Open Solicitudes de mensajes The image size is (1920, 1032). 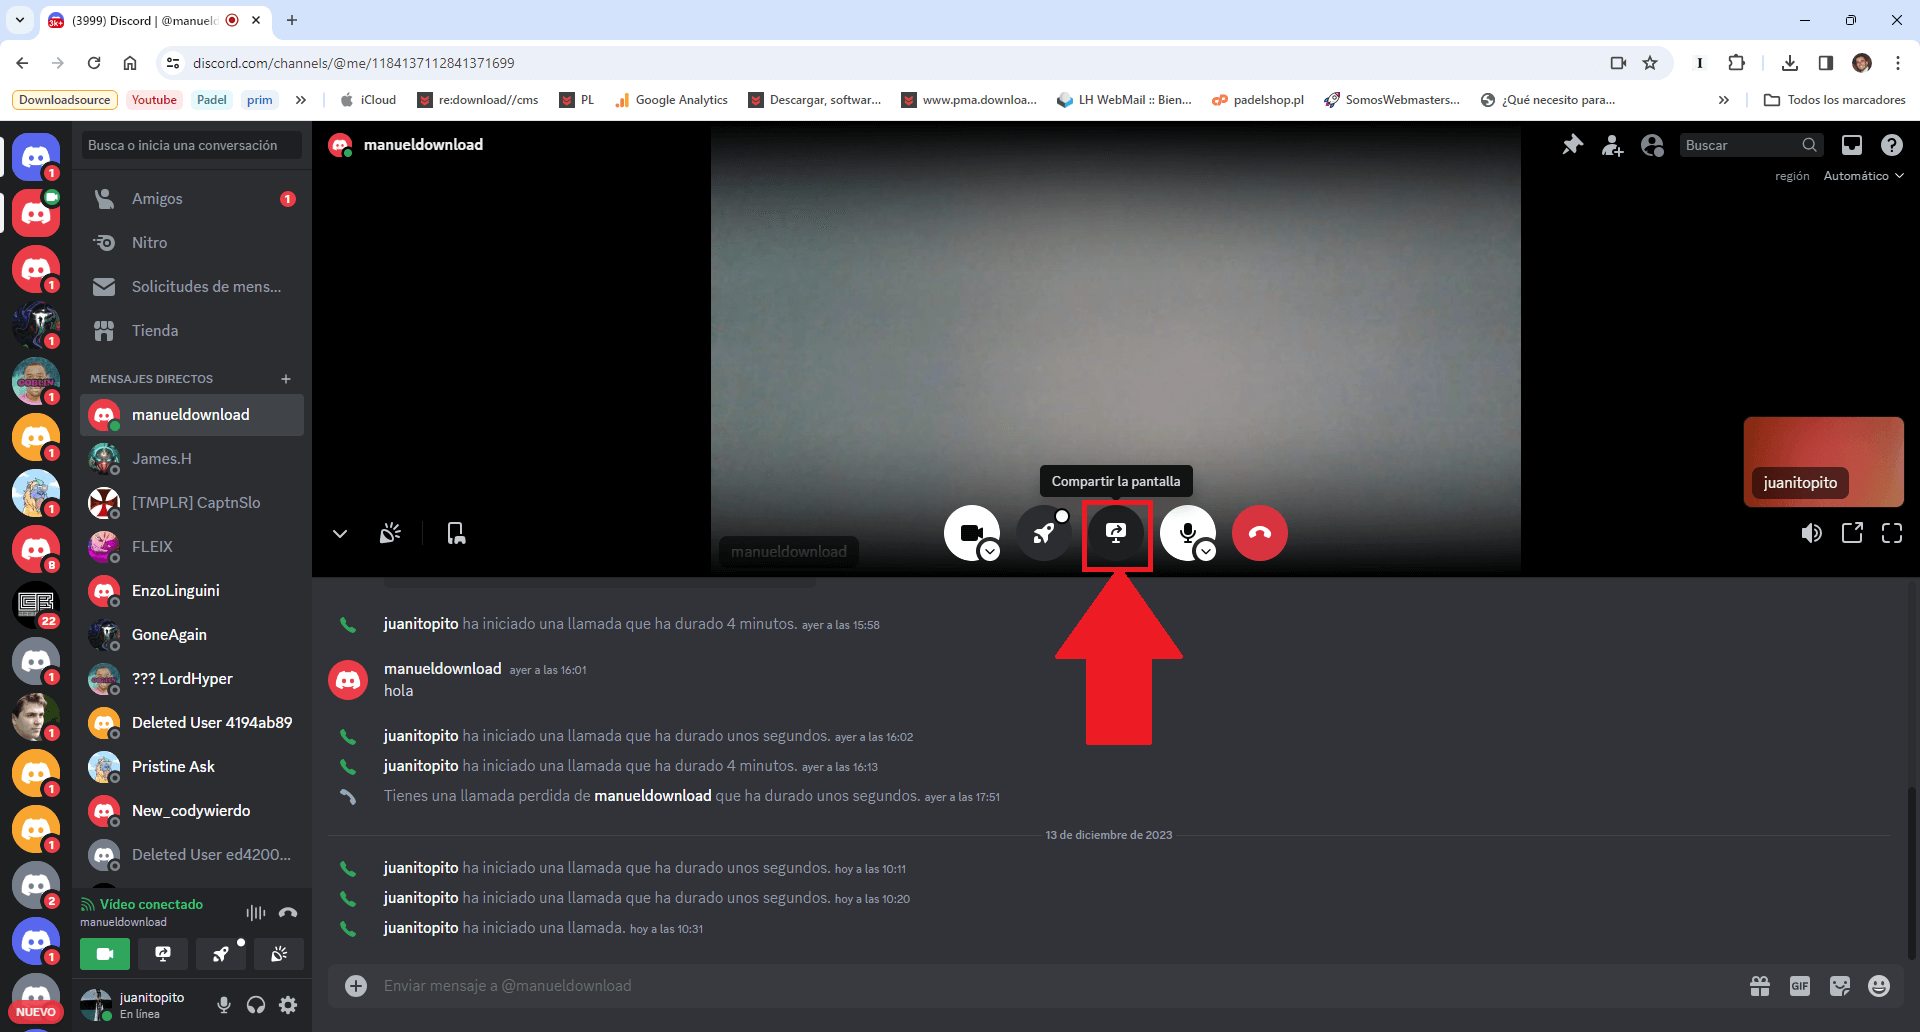click(192, 287)
